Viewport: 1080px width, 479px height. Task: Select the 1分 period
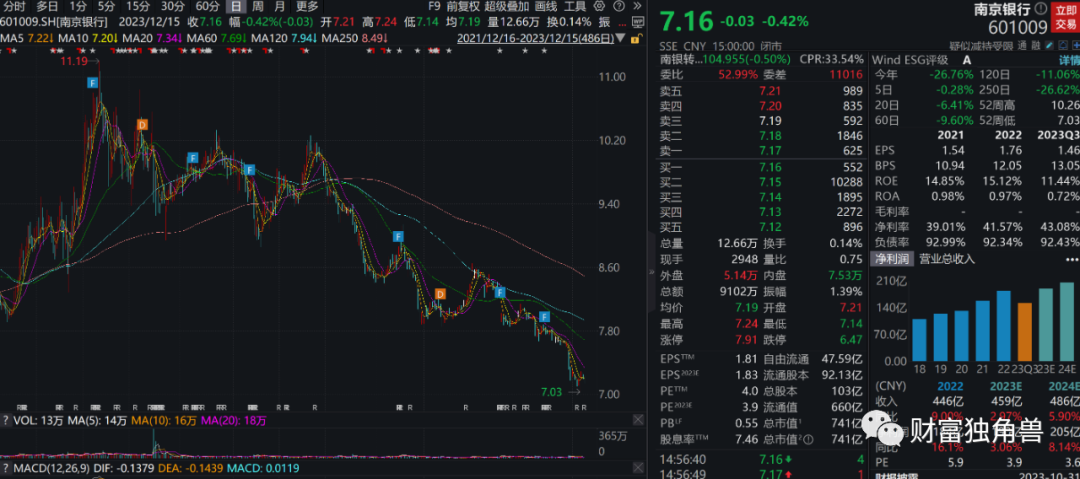point(78,6)
